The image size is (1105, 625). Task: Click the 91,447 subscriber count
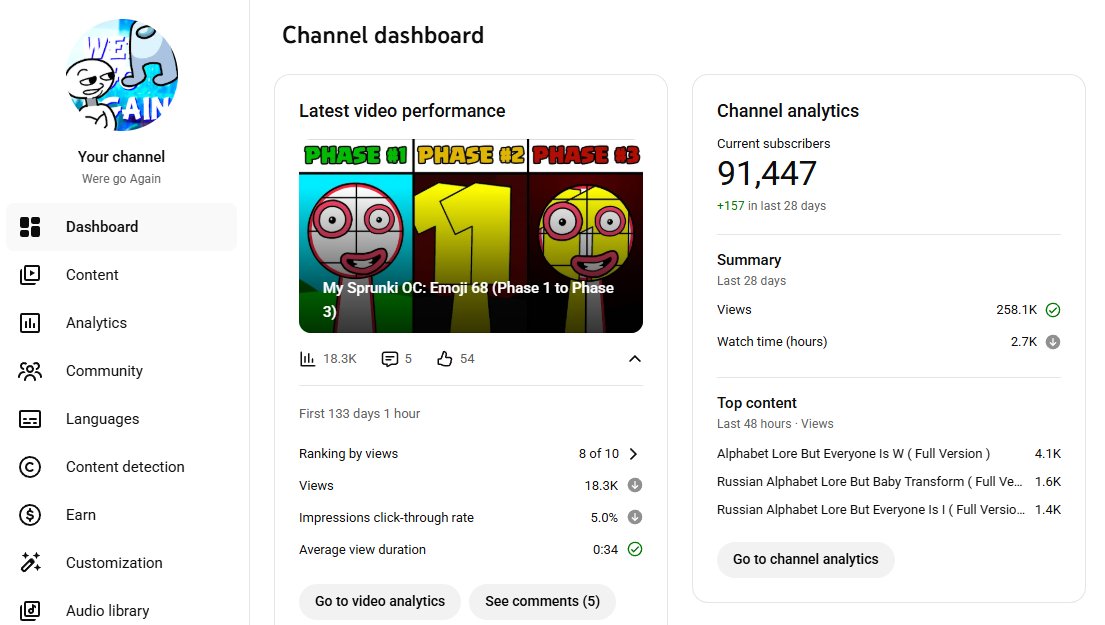pos(767,173)
